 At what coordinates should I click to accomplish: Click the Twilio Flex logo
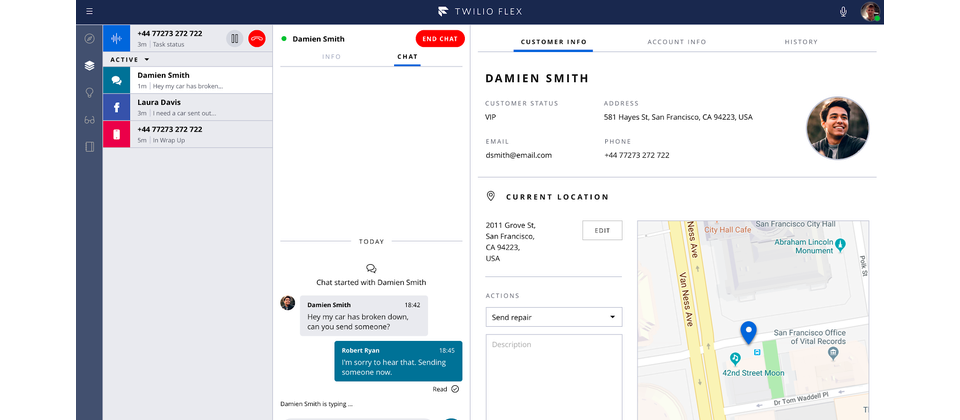pos(480,11)
